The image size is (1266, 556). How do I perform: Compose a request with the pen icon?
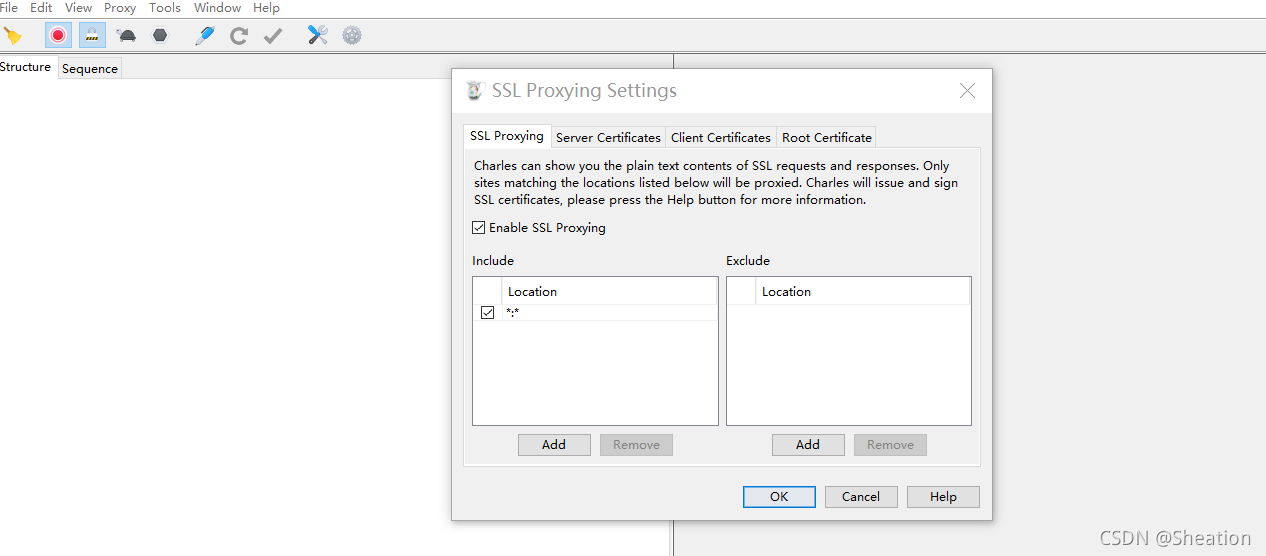pos(205,36)
